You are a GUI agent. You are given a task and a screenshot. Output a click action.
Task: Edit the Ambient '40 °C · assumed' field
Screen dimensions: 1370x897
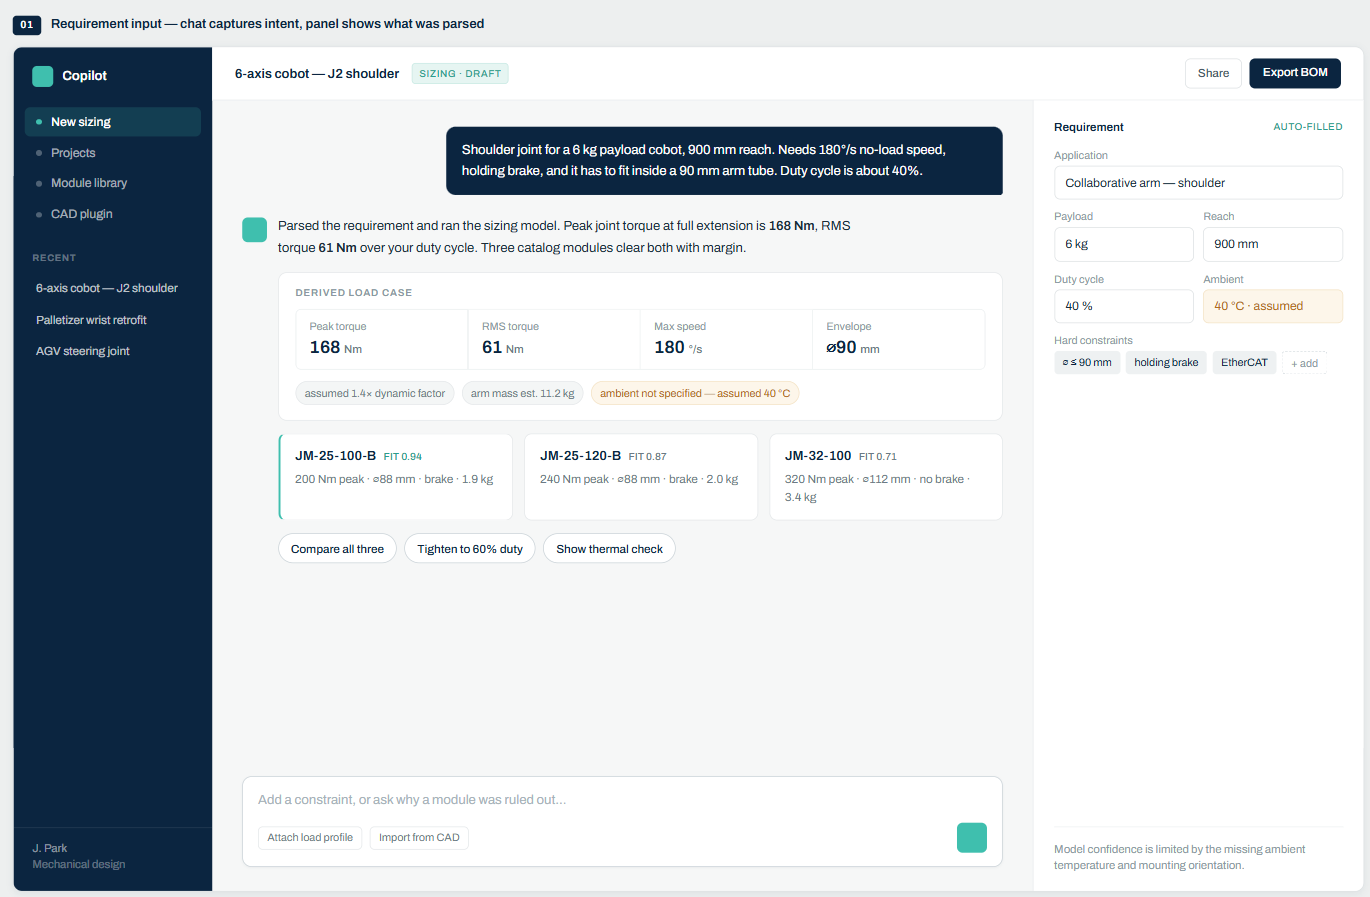coord(1273,306)
